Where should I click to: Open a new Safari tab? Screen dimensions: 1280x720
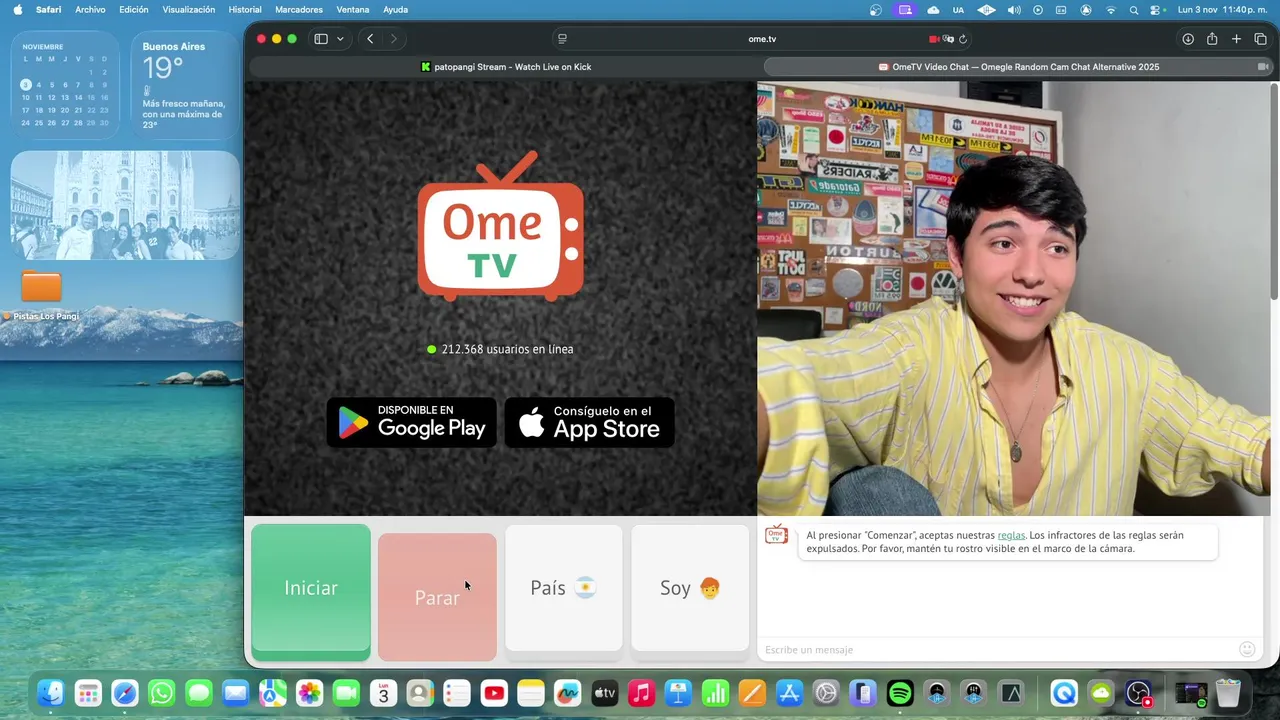click(1236, 39)
